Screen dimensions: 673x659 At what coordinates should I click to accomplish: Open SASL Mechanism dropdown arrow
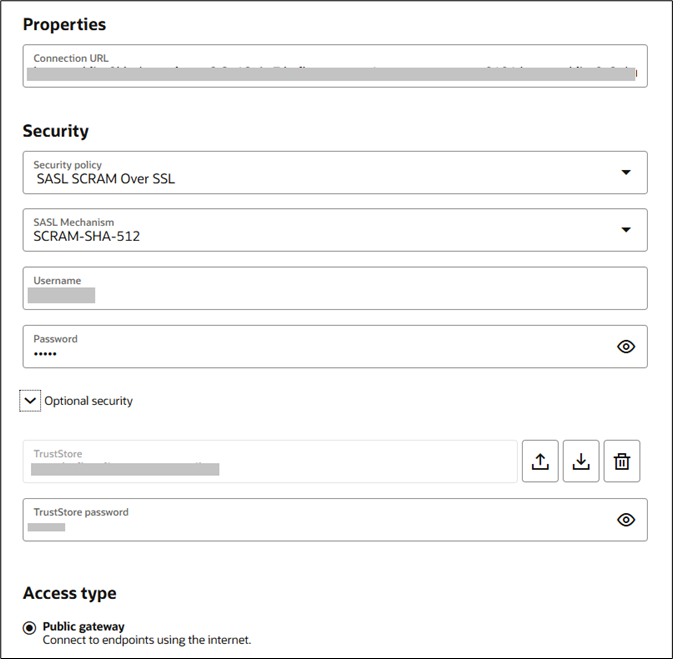626,229
